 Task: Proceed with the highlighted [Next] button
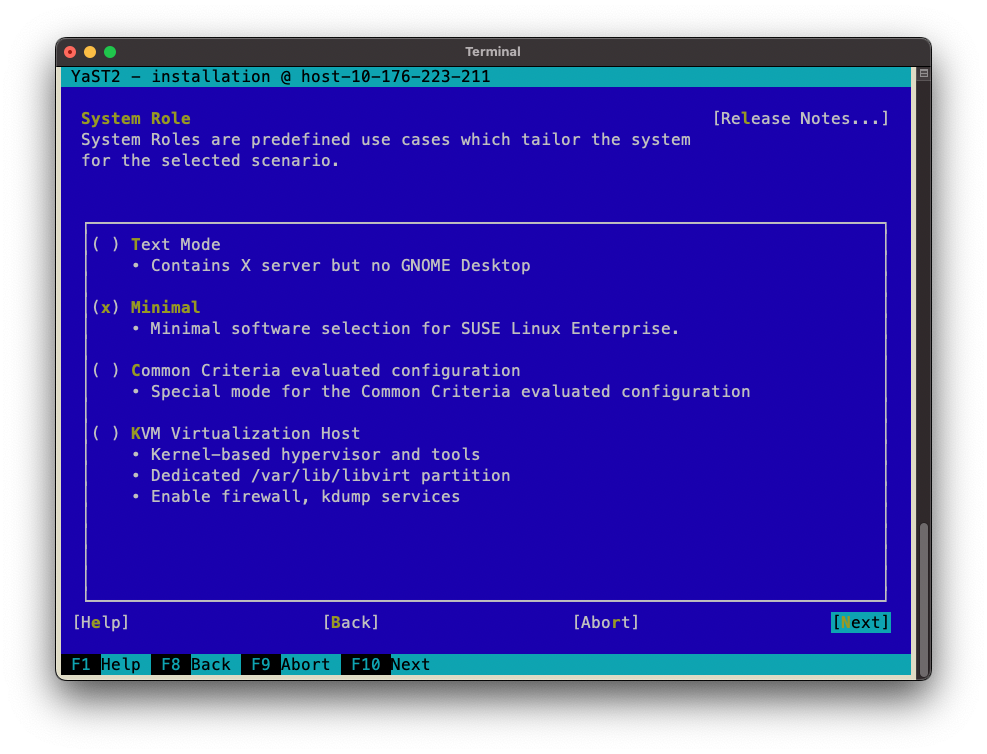860,622
